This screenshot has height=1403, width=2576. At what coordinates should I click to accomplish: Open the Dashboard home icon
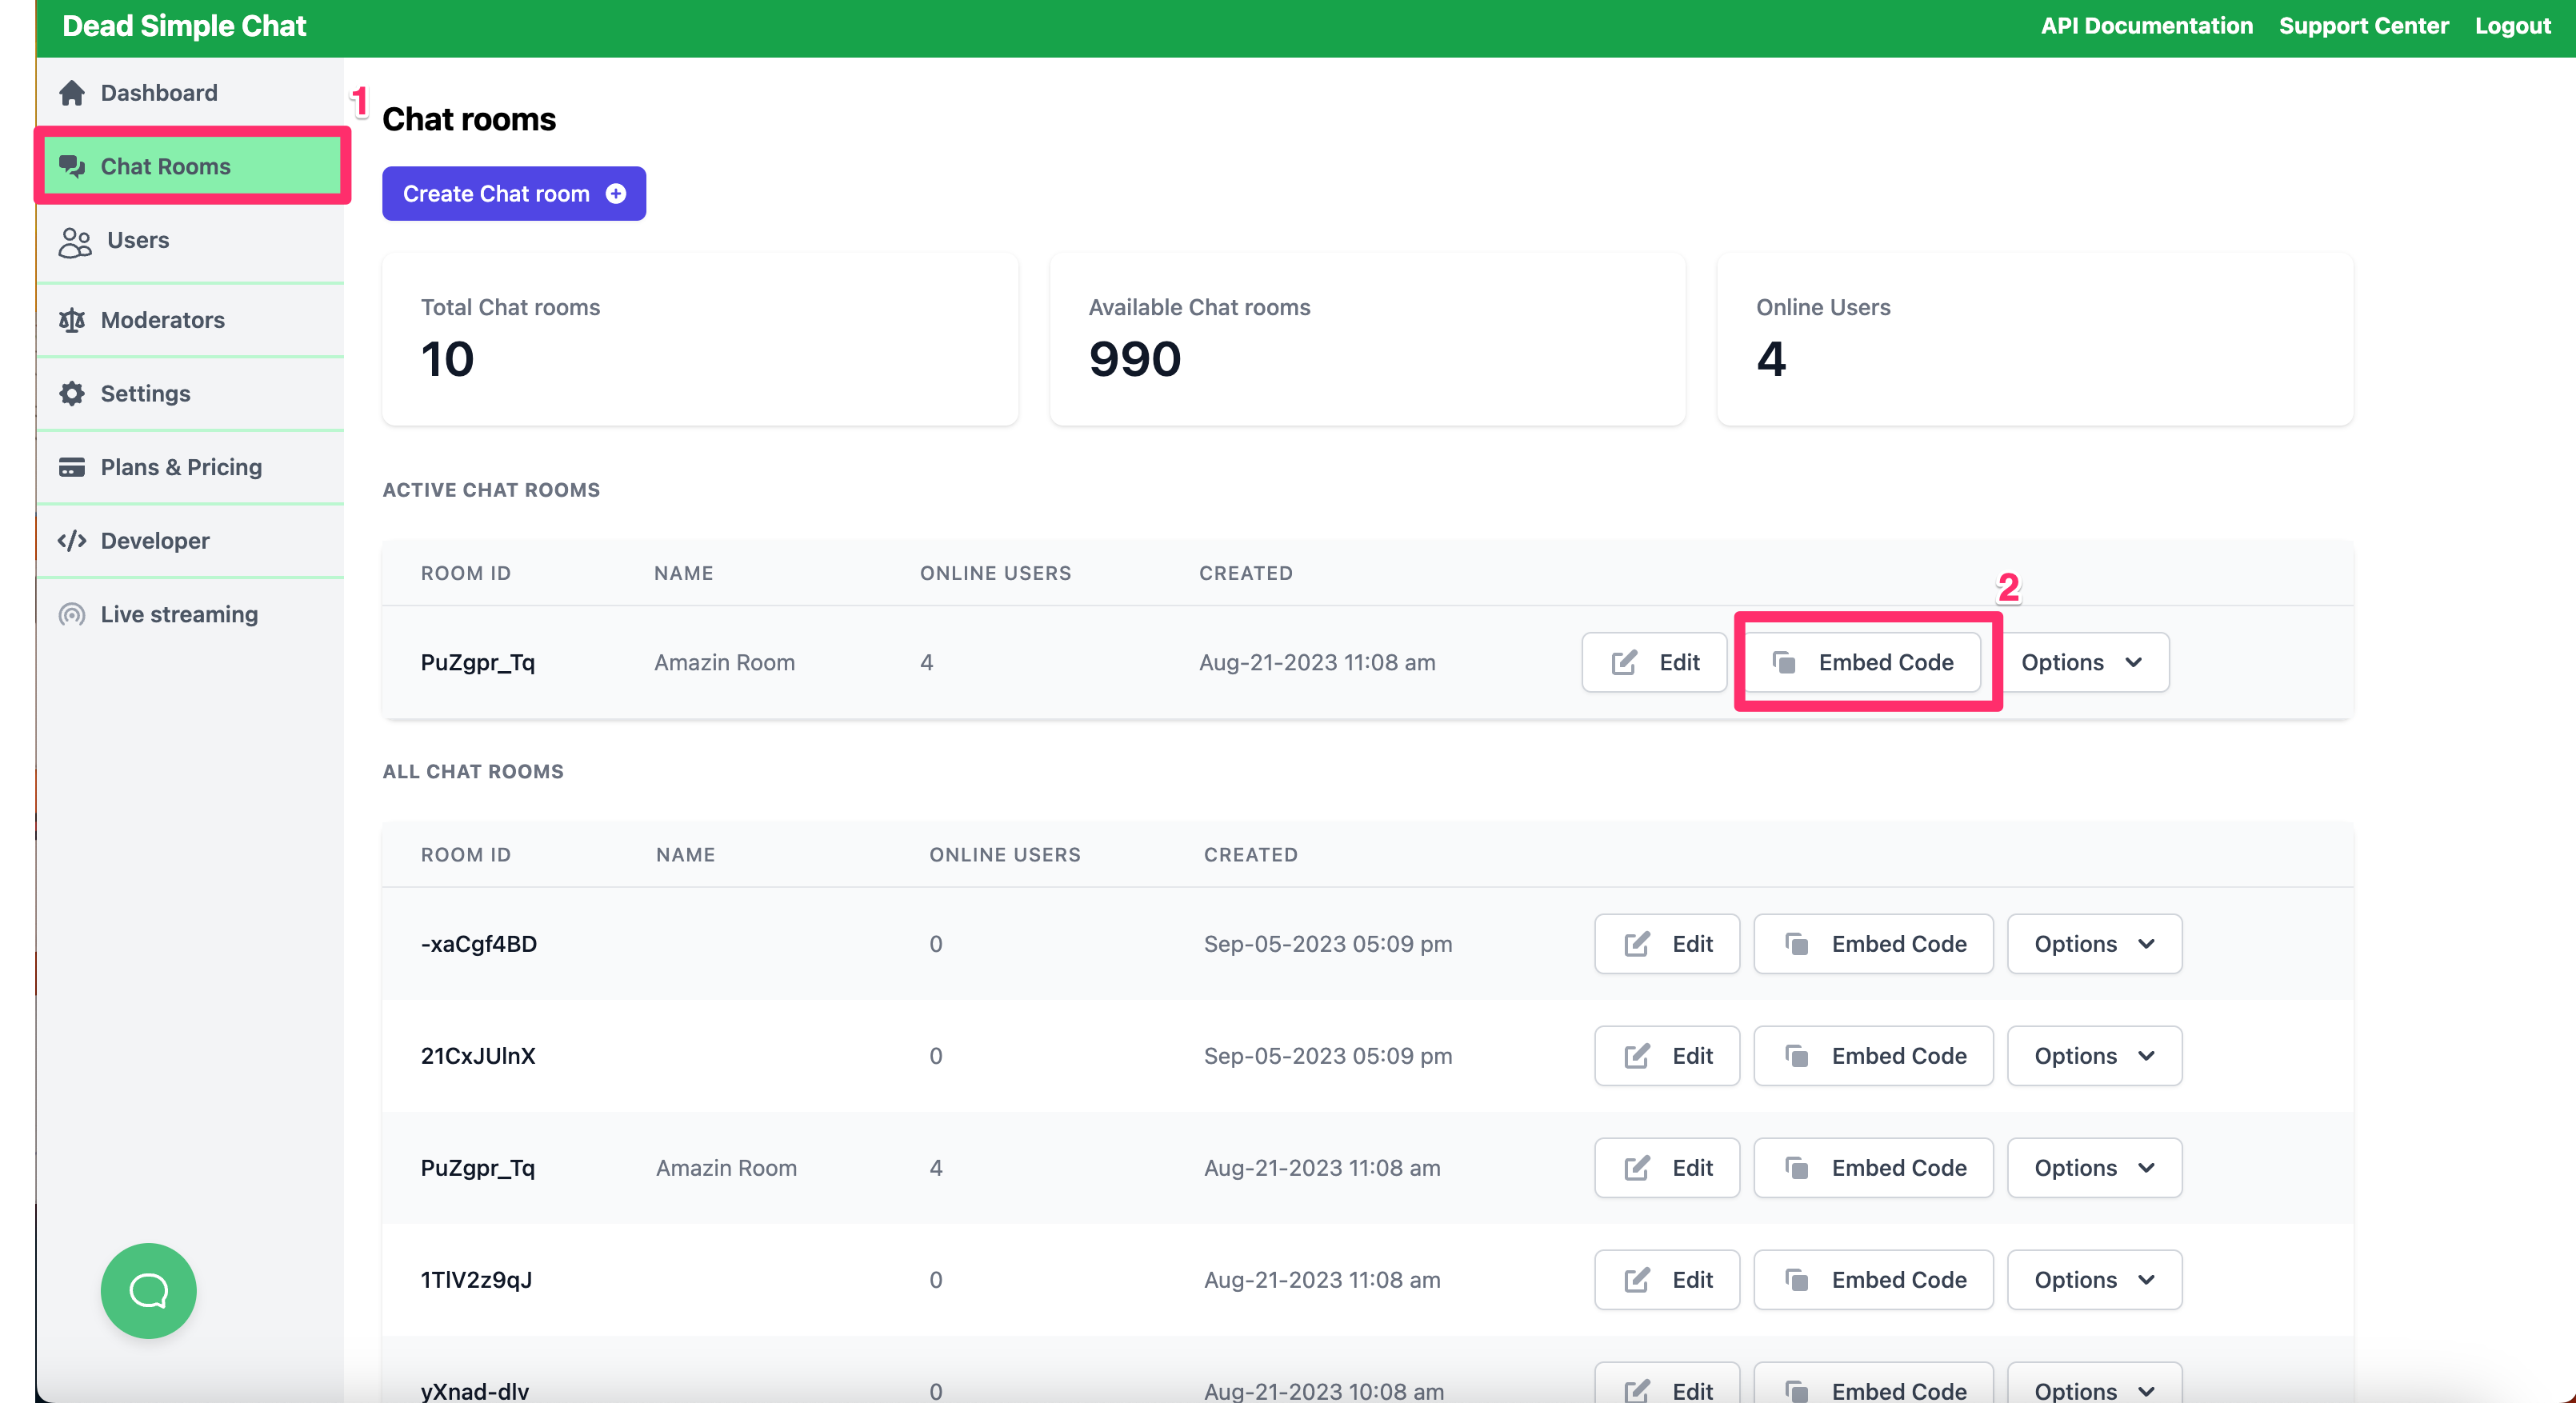(x=72, y=93)
